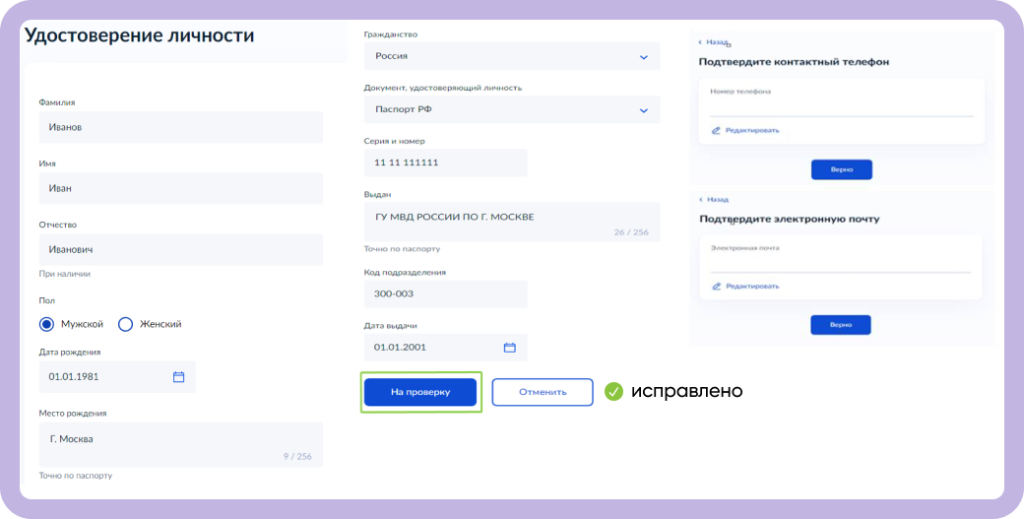Confirm phone number with Верно button

pos(842,170)
